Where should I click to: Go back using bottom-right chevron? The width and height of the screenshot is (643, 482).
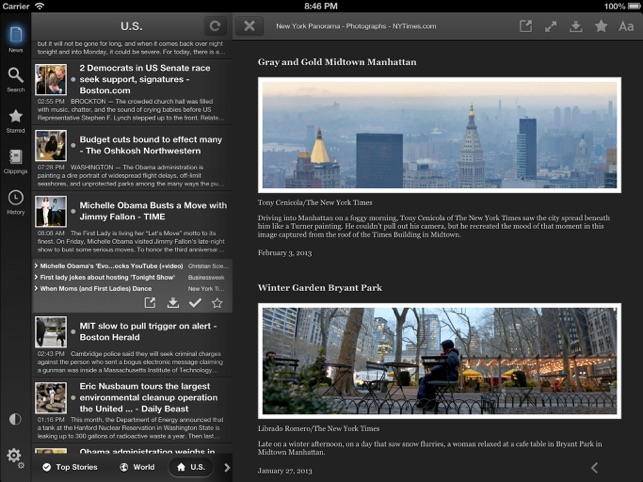pos(594,467)
